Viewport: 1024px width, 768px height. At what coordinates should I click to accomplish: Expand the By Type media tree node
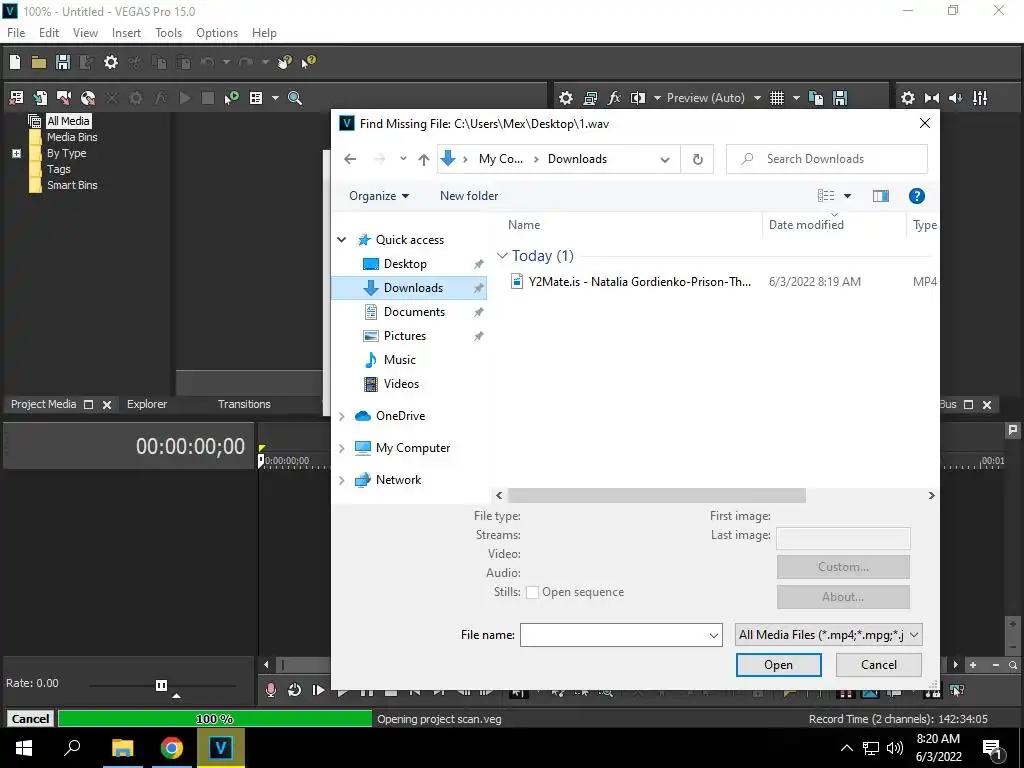(x=16, y=153)
